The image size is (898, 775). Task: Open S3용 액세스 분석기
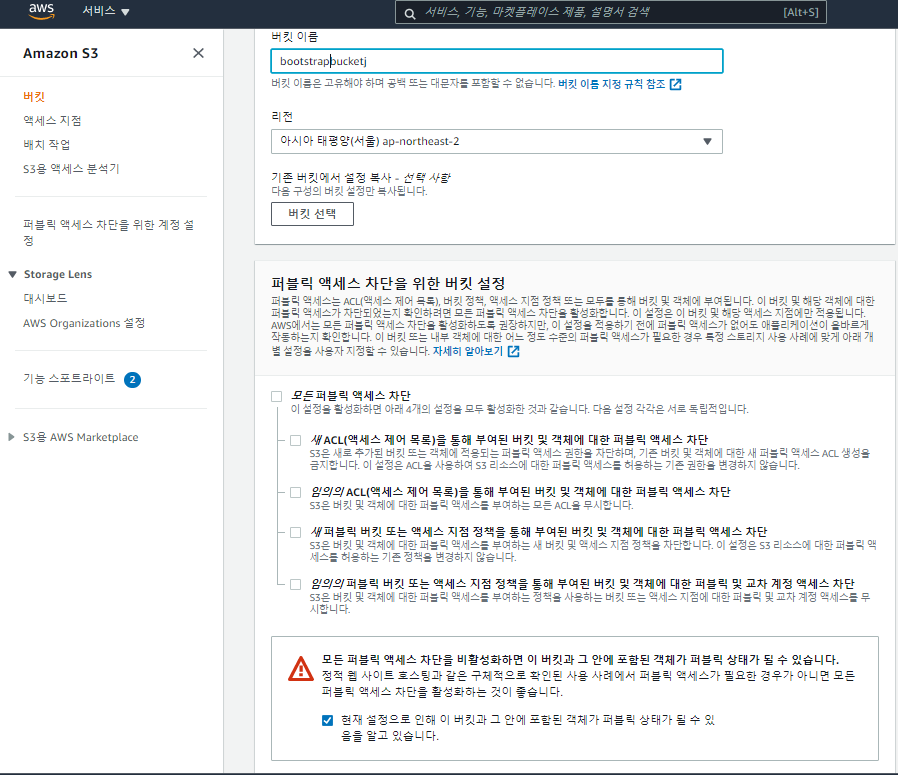point(71,169)
